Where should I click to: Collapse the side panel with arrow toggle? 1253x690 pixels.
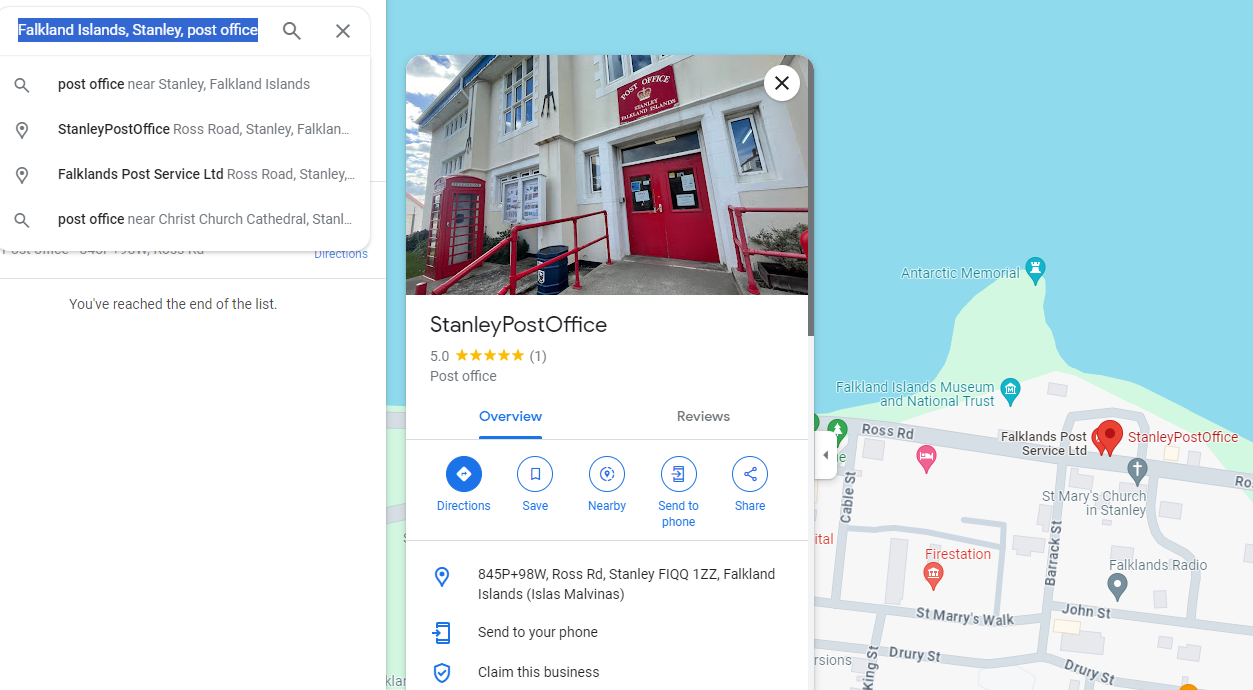click(825, 455)
